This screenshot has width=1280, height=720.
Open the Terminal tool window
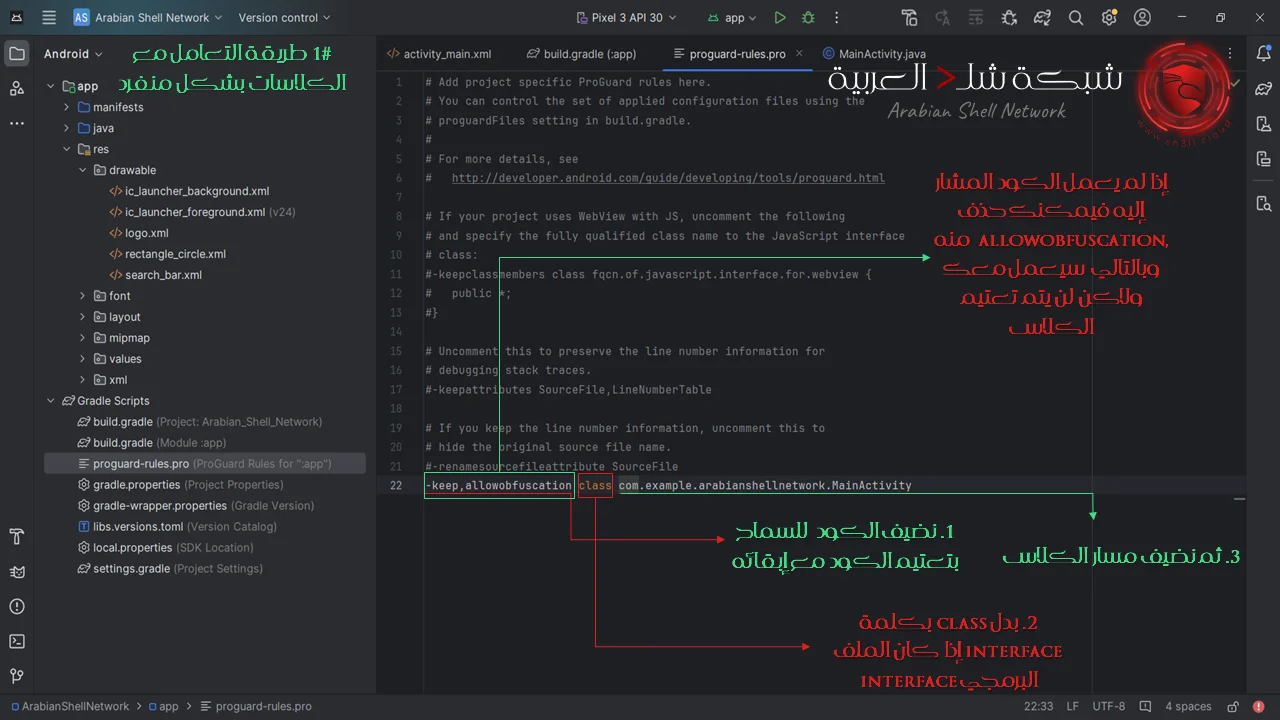17,642
